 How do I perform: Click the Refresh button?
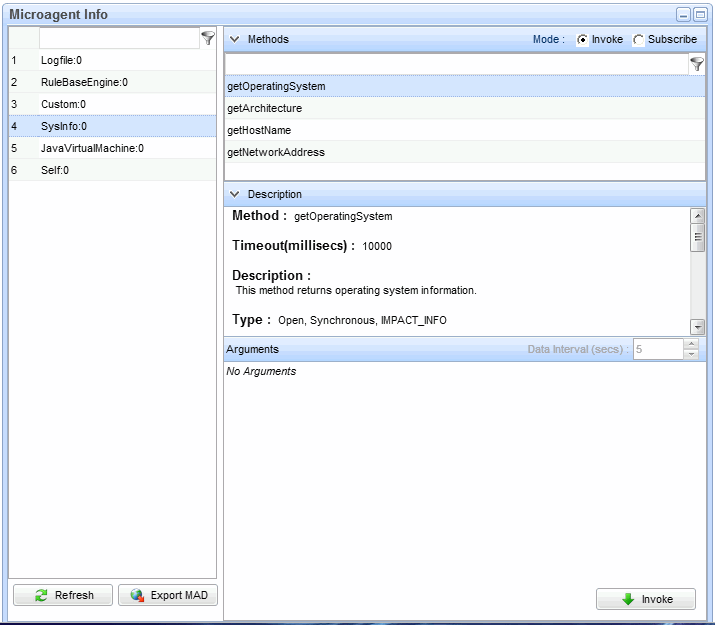pos(63,595)
